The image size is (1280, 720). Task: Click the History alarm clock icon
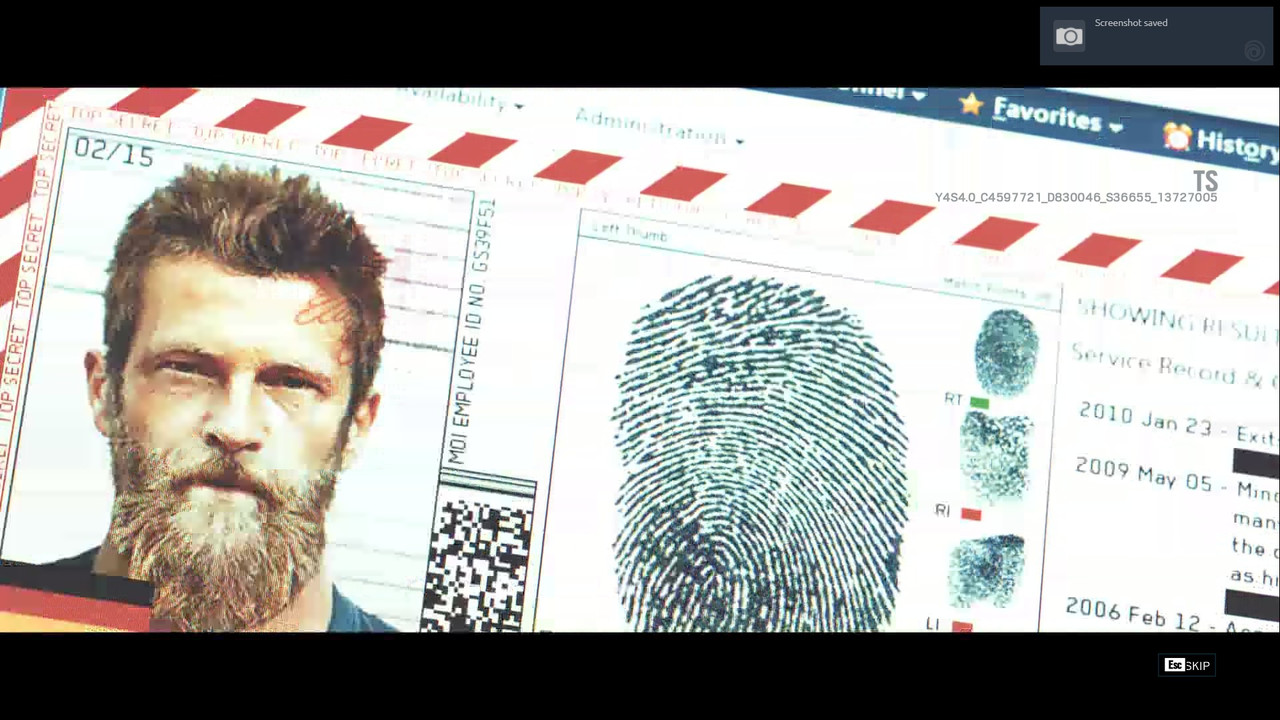coord(1177,136)
